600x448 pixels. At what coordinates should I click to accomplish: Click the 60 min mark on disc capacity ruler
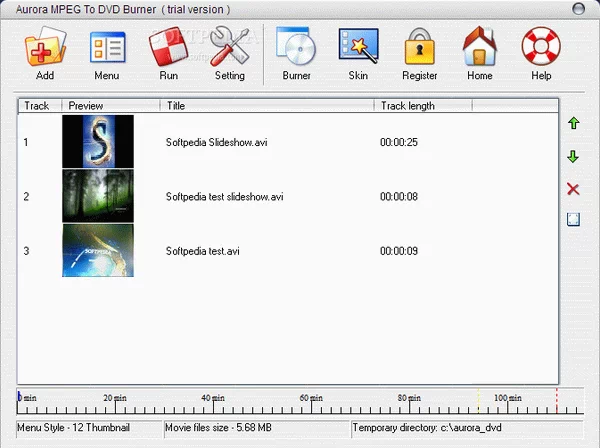[x=311, y=400]
